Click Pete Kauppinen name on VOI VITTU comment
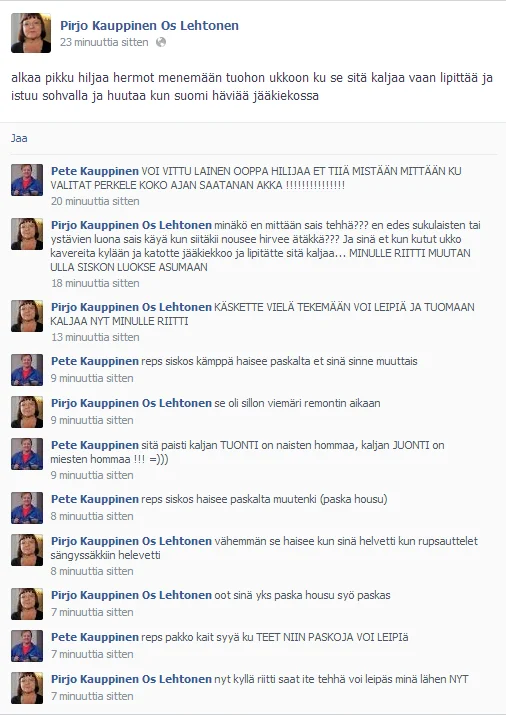The height and width of the screenshot is (715, 506). [x=95, y=171]
